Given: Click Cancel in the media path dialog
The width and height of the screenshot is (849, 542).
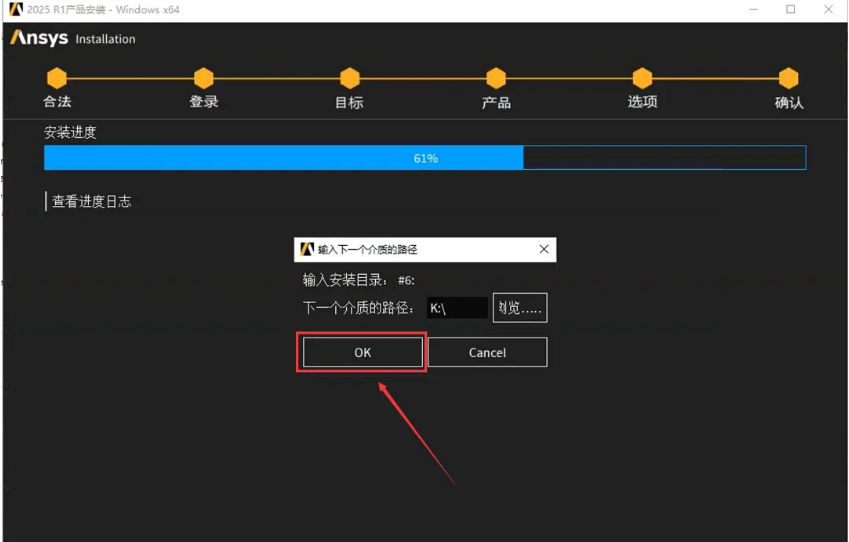Looking at the screenshot, I should (x=487, y=352).
